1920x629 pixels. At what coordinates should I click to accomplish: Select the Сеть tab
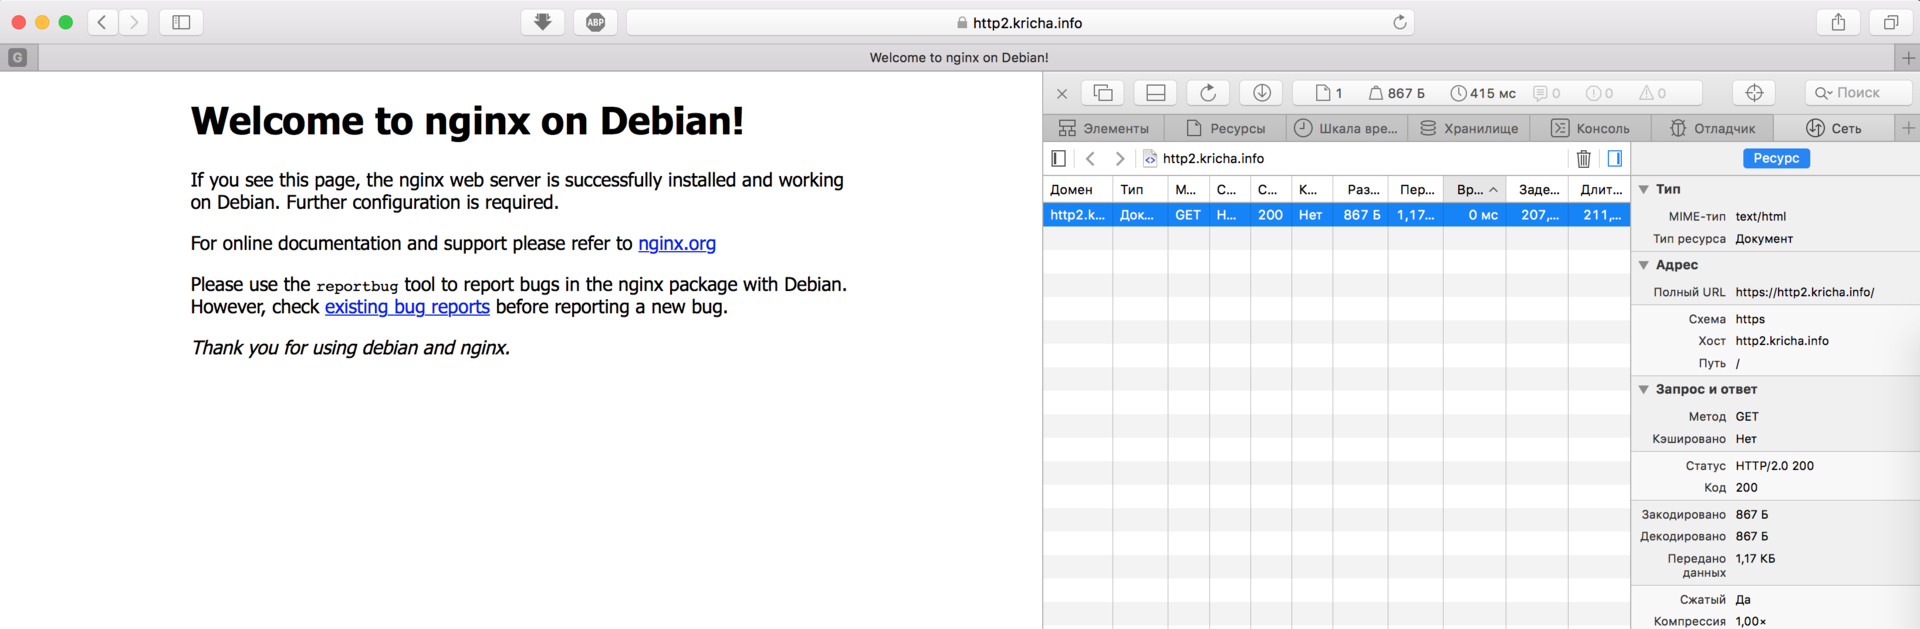pyautogui.click(x=1834, y=128)
